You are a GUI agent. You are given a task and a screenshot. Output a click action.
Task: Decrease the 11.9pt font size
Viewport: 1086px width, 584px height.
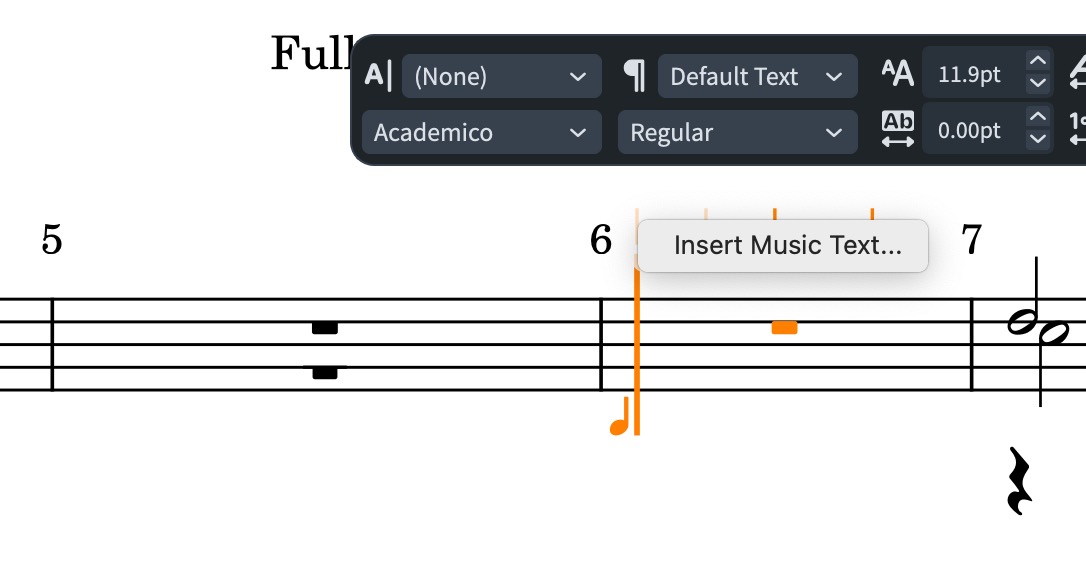click(1038, 82)
